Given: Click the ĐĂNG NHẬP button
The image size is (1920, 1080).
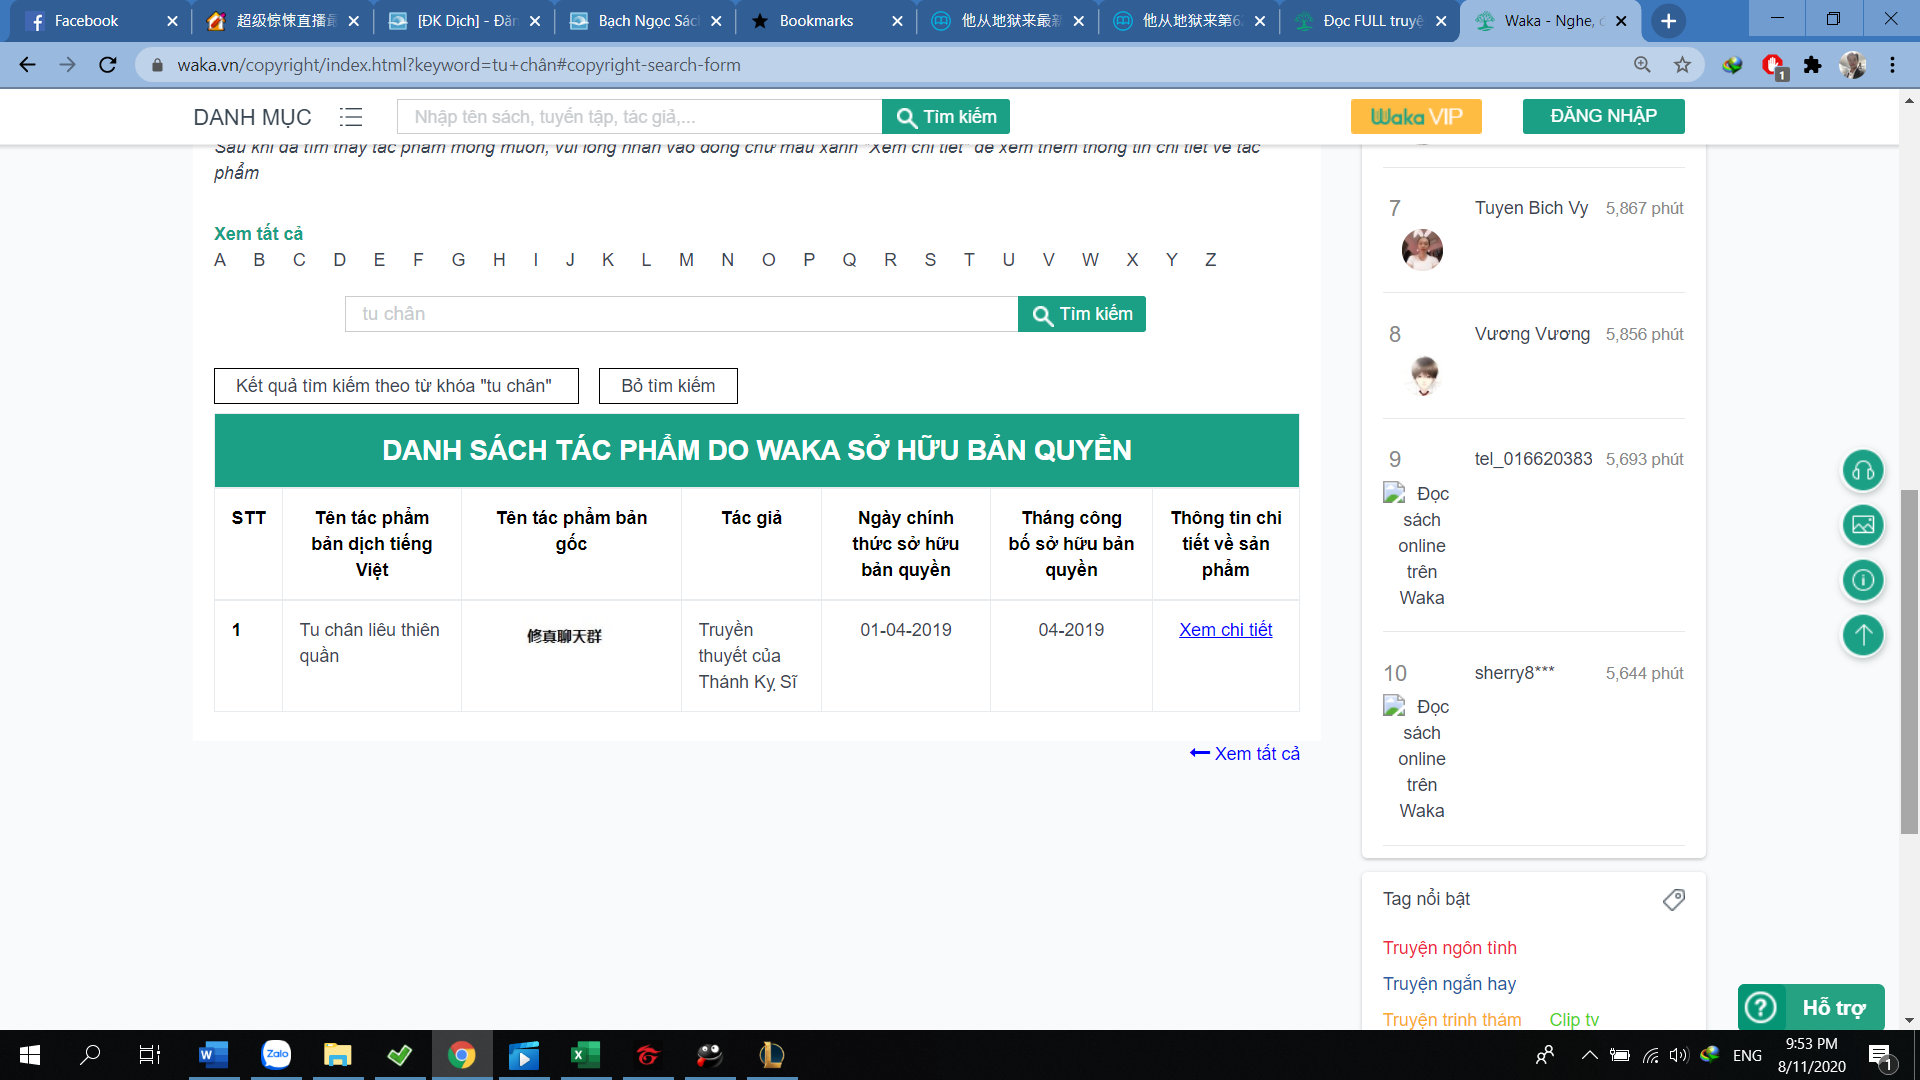Looking at the screenshot, I should [x=1603, y=116].
